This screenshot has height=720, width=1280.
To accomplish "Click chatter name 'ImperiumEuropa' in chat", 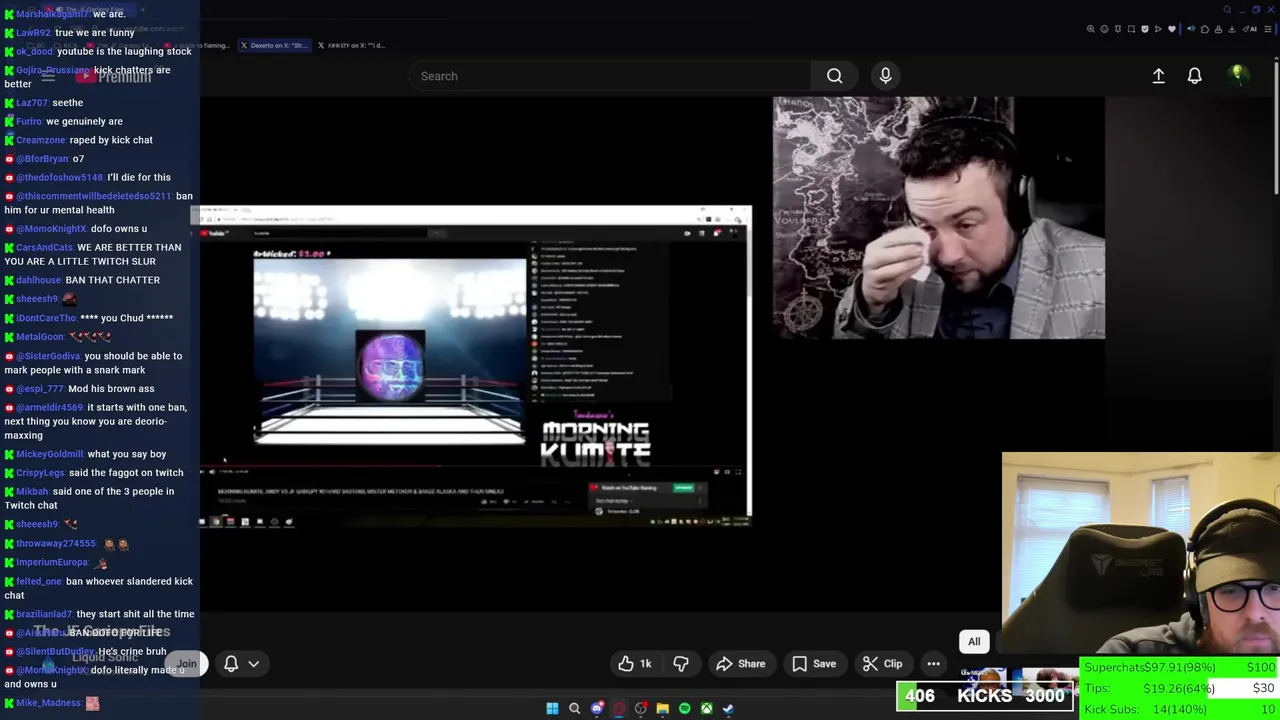I will (52, 562).
